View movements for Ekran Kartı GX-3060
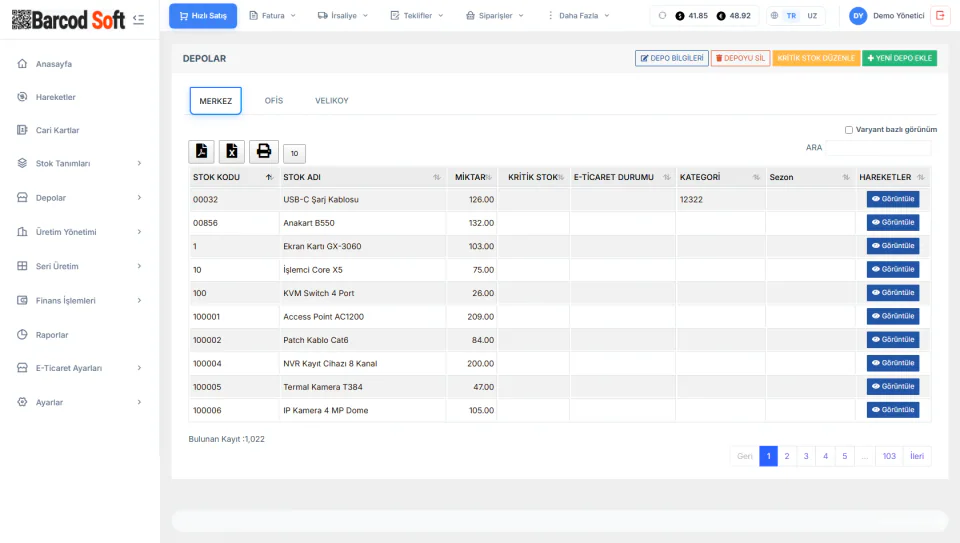The height and width of the screenshot is (543, 960). 893,245
